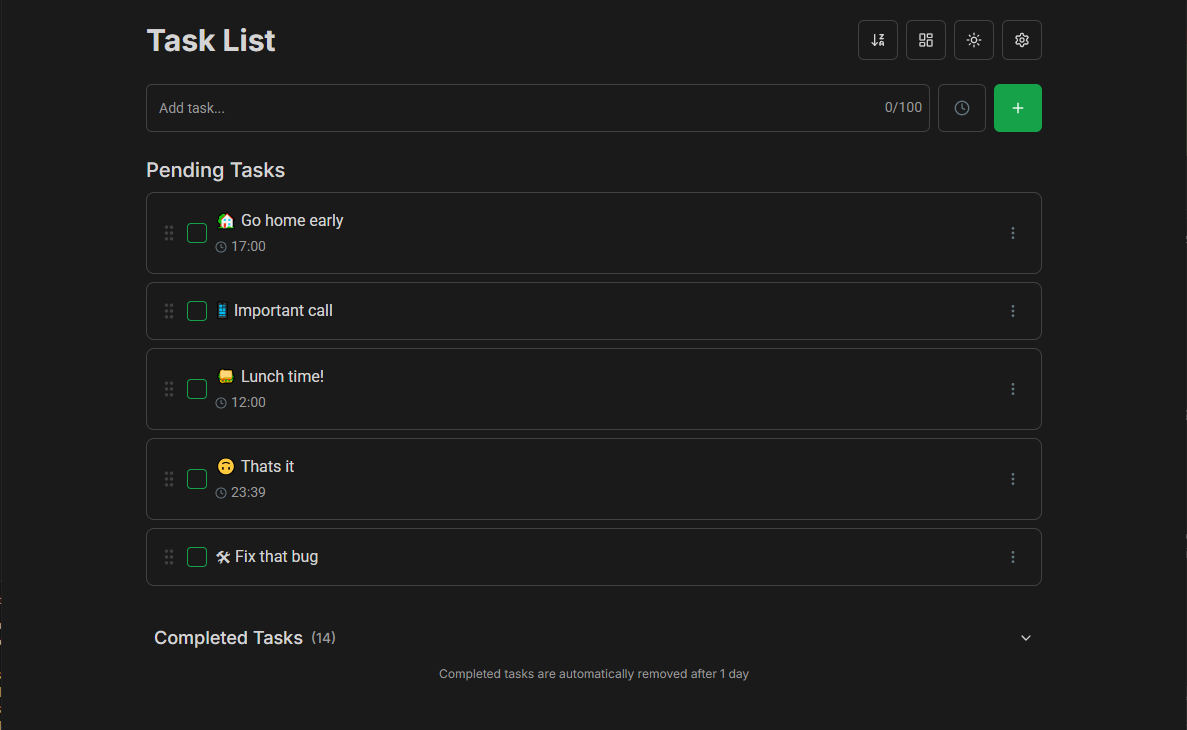Open options menu for 'Lunch time!'
Screen dimensions: 1187x730
point(1012,389)
